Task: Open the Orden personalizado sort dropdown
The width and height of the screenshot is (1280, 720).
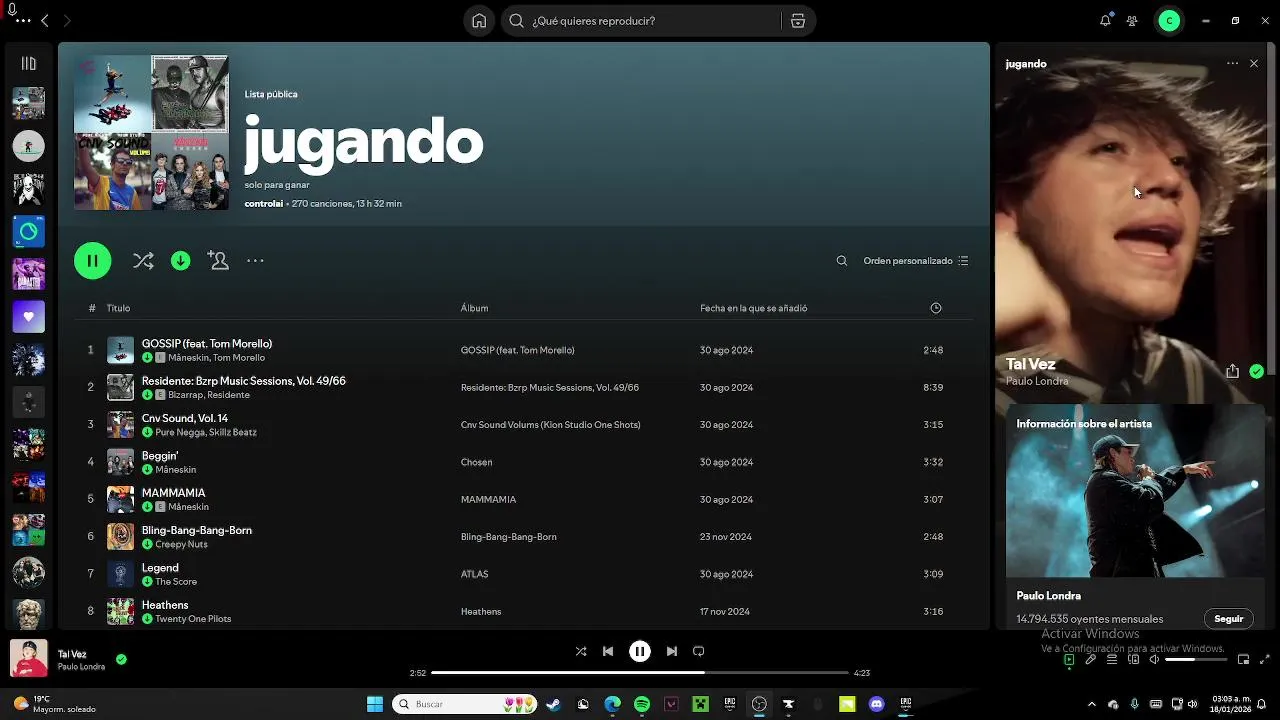Action: [916, 261]
